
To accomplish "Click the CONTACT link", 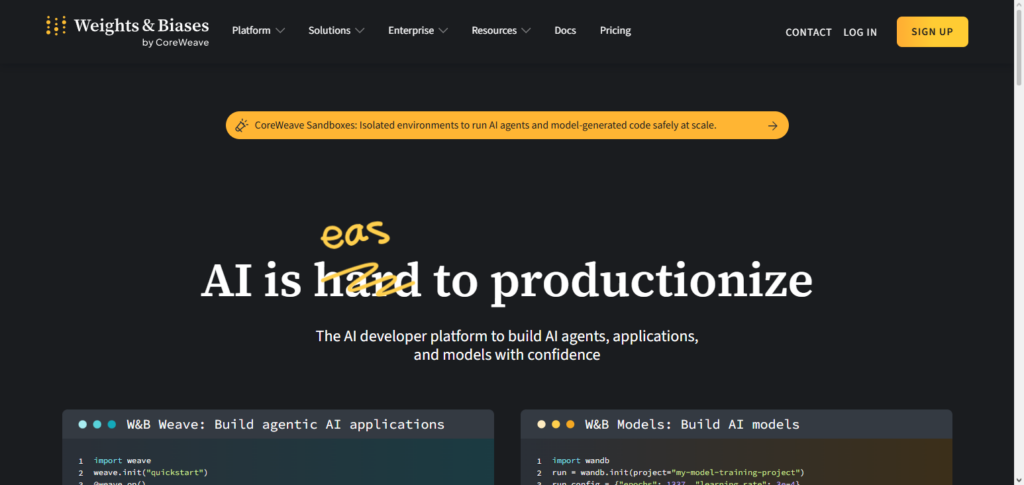I will 808,32.
